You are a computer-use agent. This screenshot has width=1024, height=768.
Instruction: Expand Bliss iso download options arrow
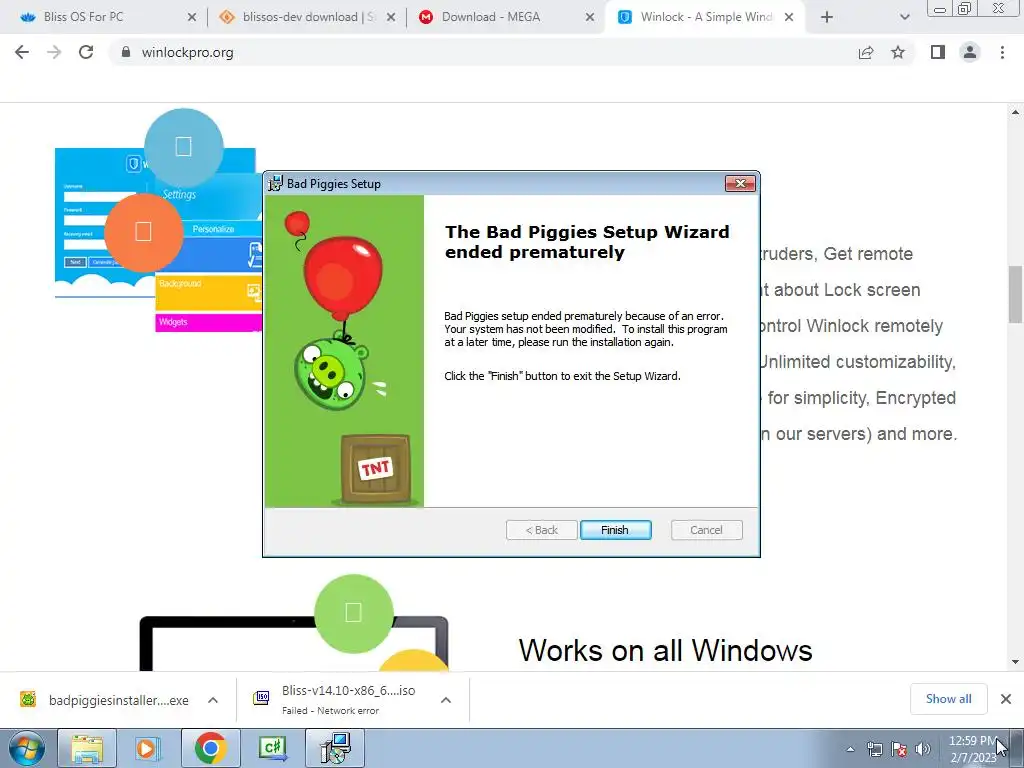pos(446,700)
